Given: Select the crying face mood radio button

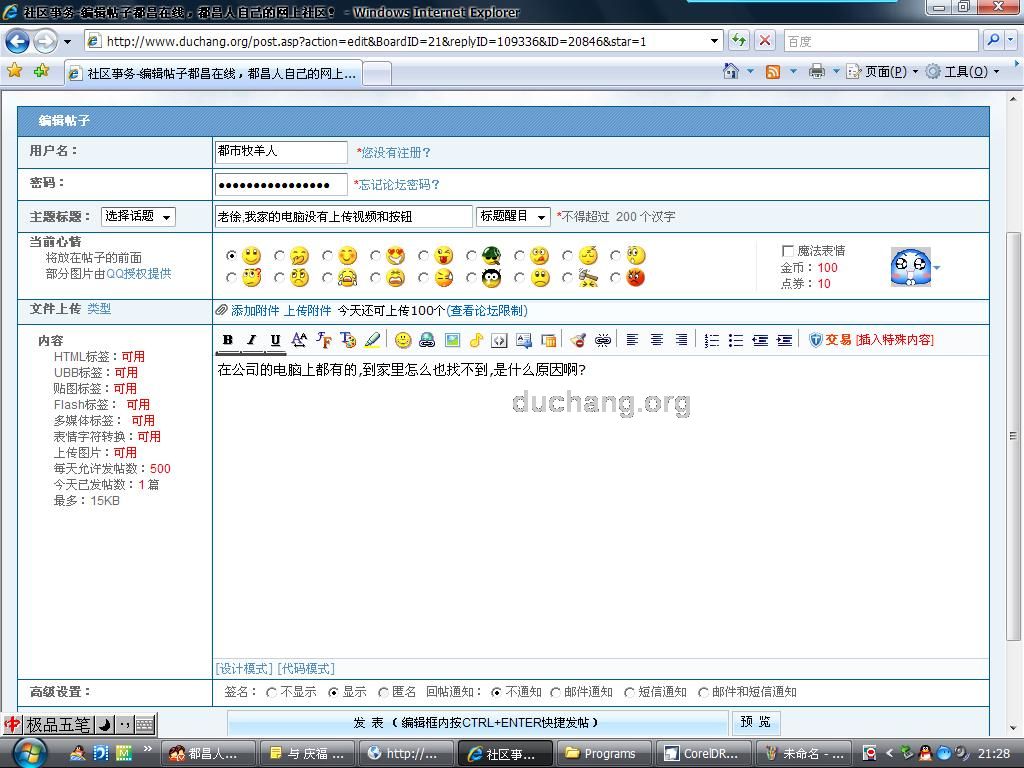Looking at the screenshot, I should pyautogui.click(x=327, y=278).
